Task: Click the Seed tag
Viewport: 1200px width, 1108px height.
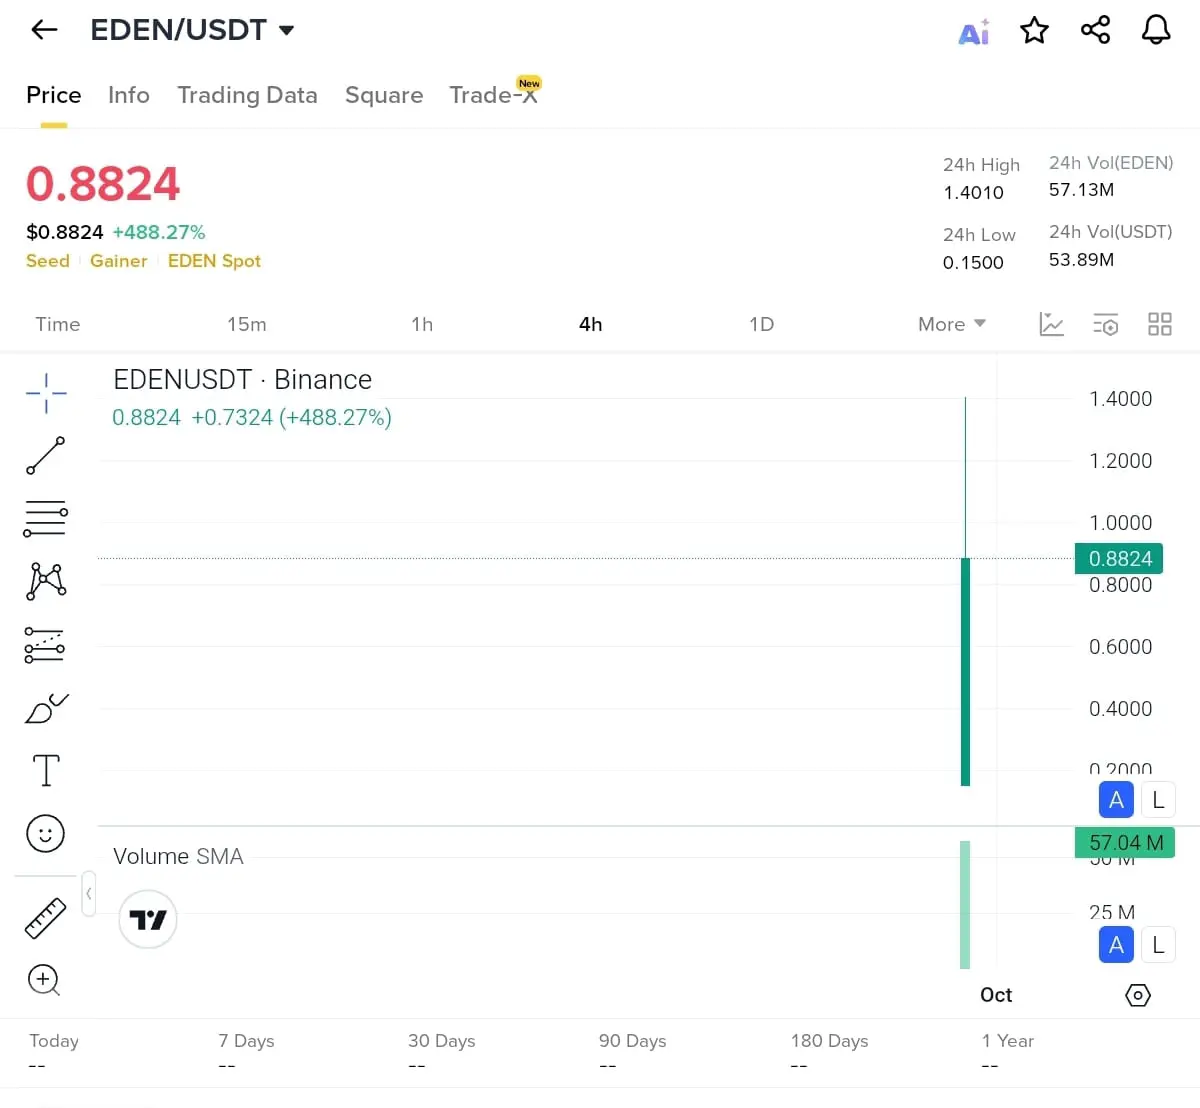Action: [48, 261]
